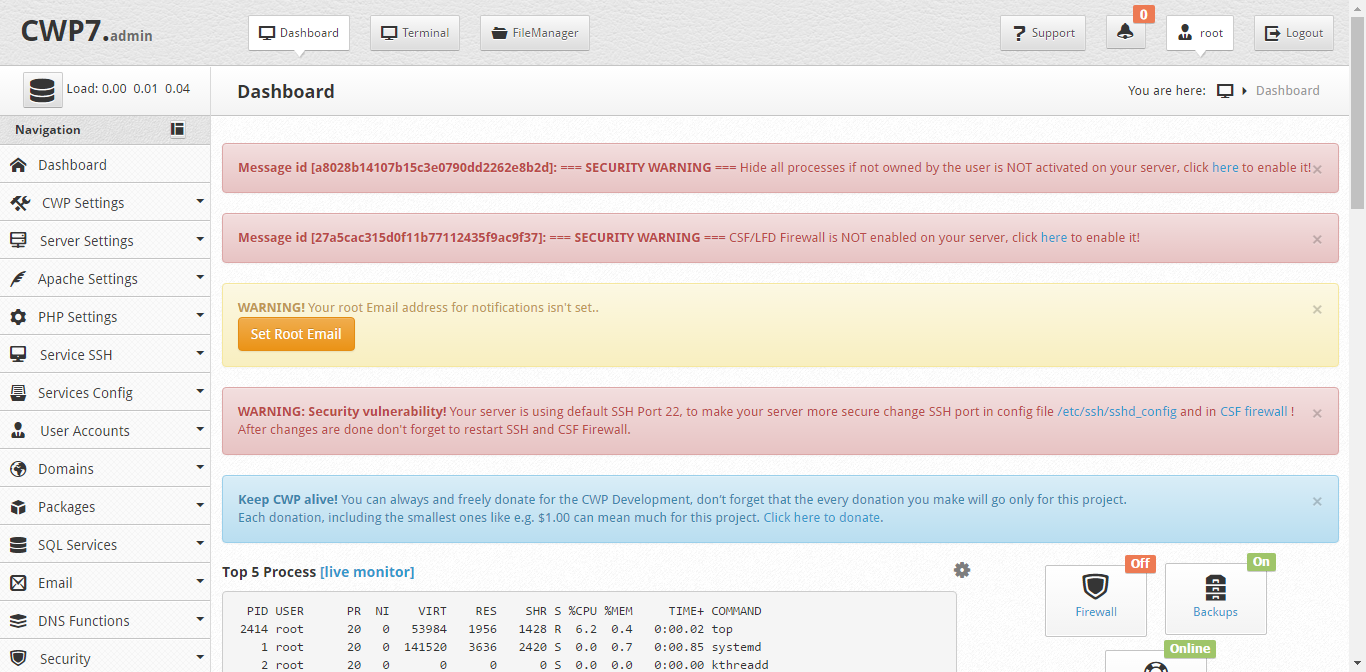
Task: Click the database icon for SQL Services
Action: (18, 545)
